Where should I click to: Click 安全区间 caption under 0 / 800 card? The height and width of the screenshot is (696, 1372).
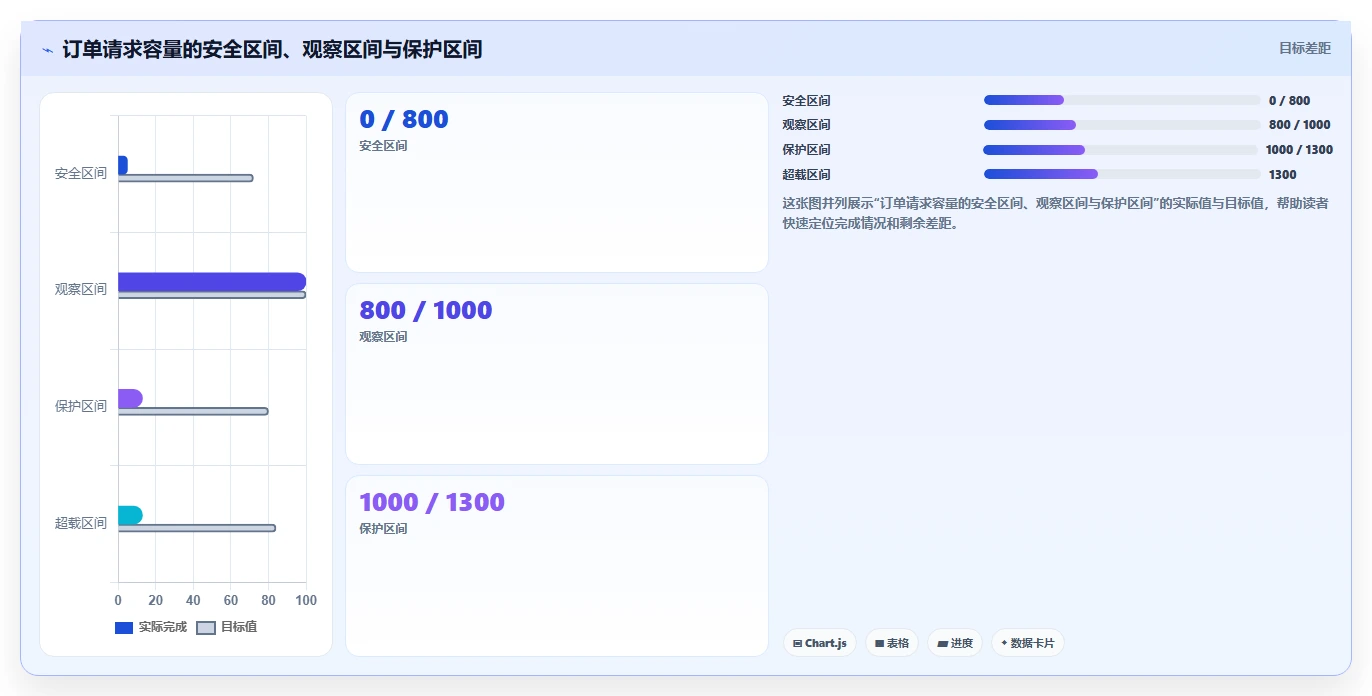pos(383,146)
